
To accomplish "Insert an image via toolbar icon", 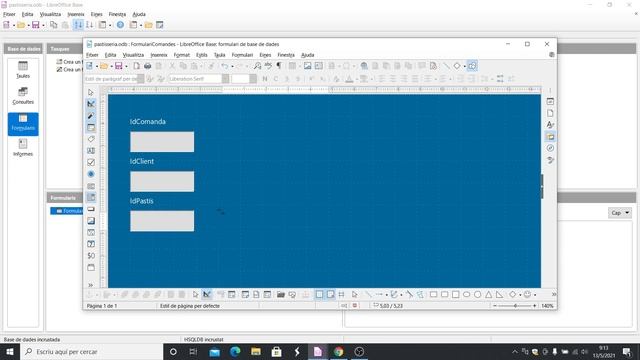I will click(307, 66).
